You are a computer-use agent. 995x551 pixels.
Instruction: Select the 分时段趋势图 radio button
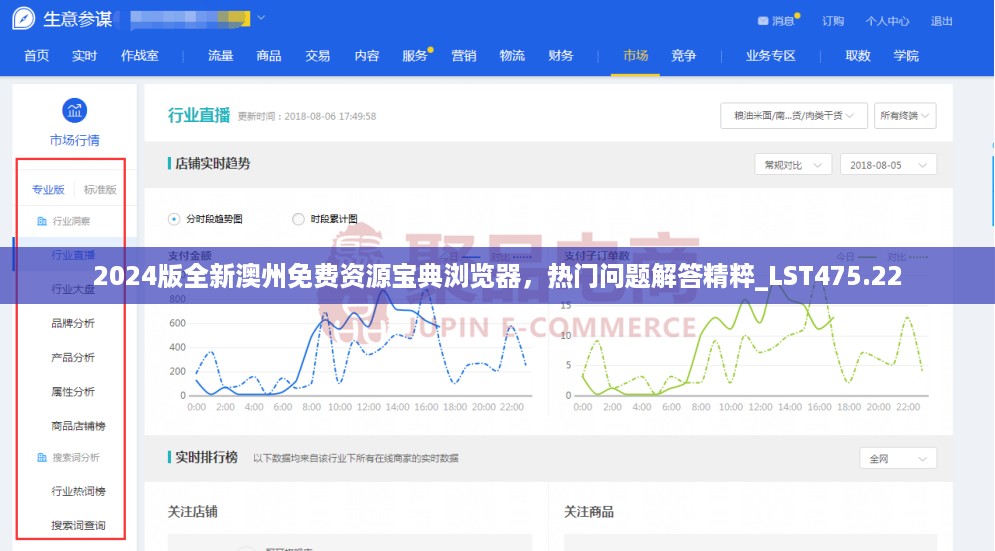(174, 219)
